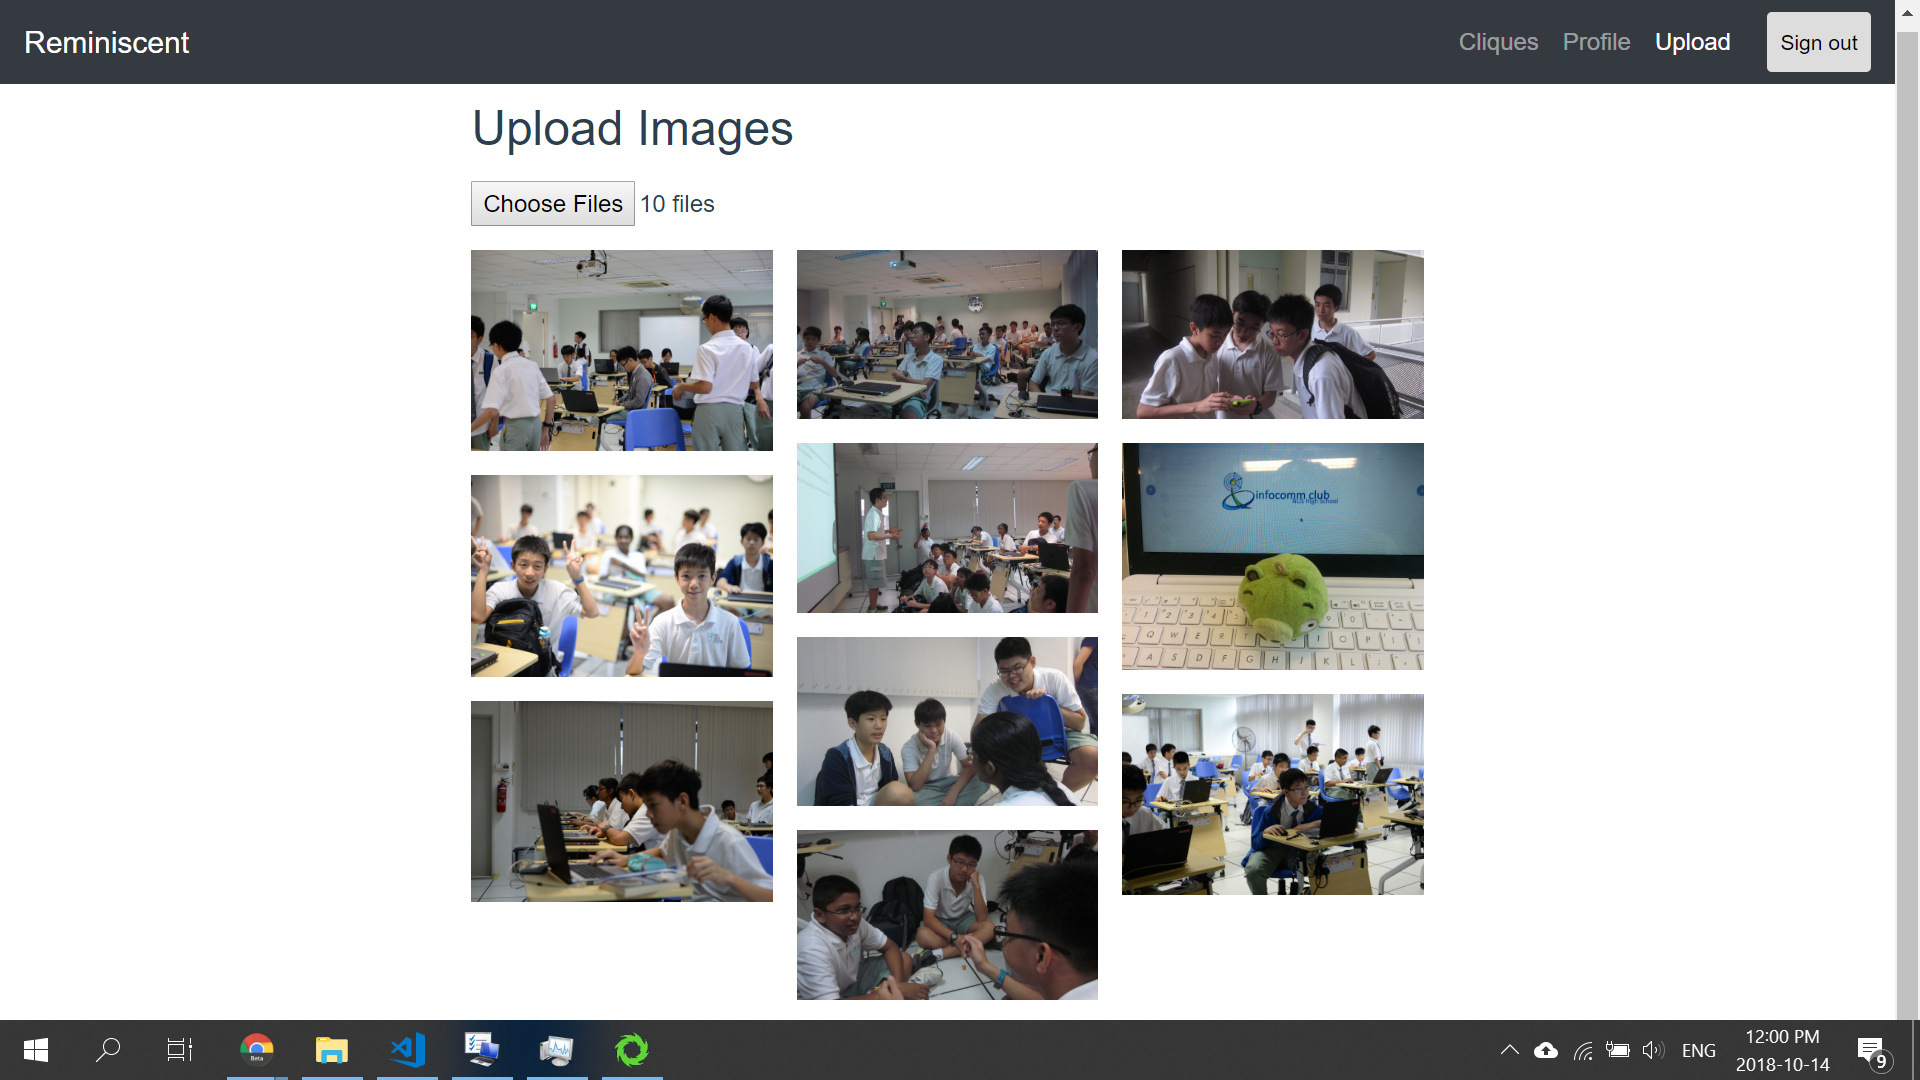The height and width of the screenshot is (1080, 1920).
Task: Switch to Chrome Beta in the taskbar
Action: click(257, 1050)
